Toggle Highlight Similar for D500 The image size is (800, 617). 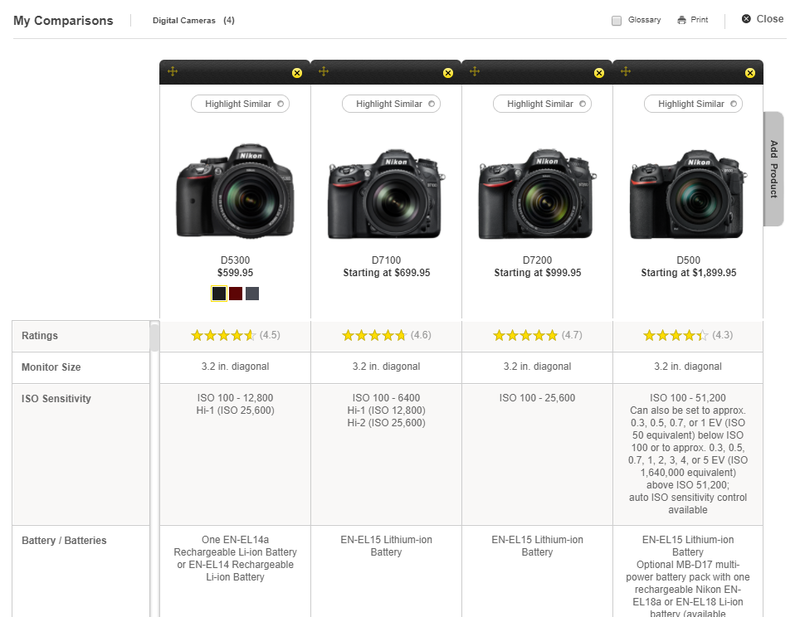click(693, 104)
